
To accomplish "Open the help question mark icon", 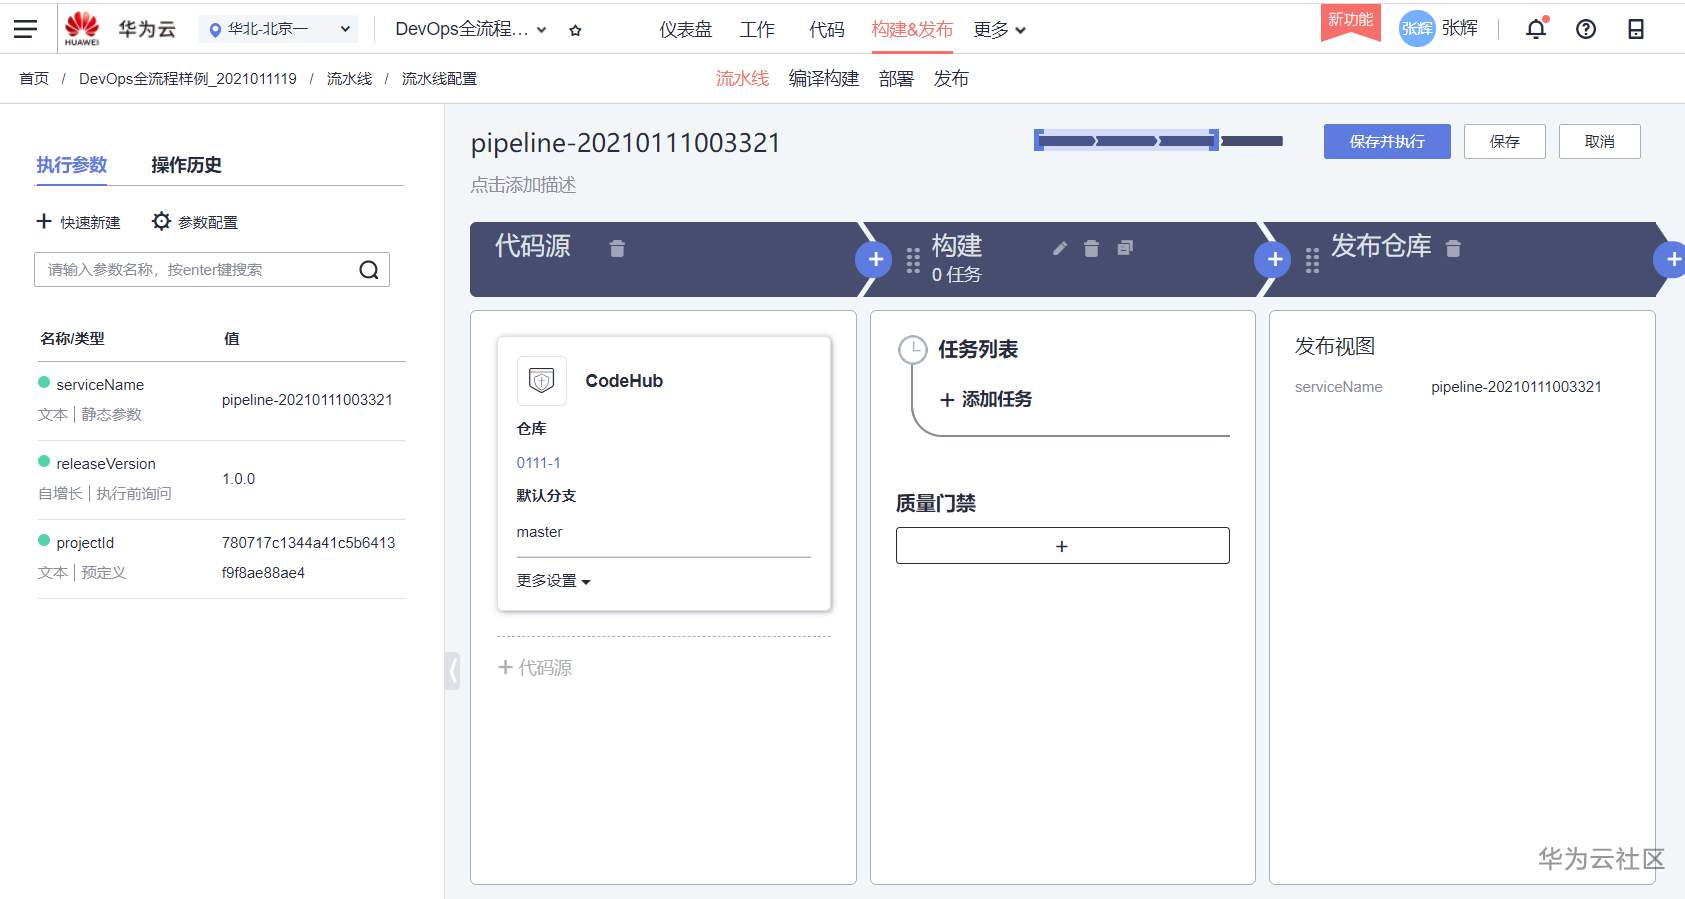I will [x=1586, y=29].
